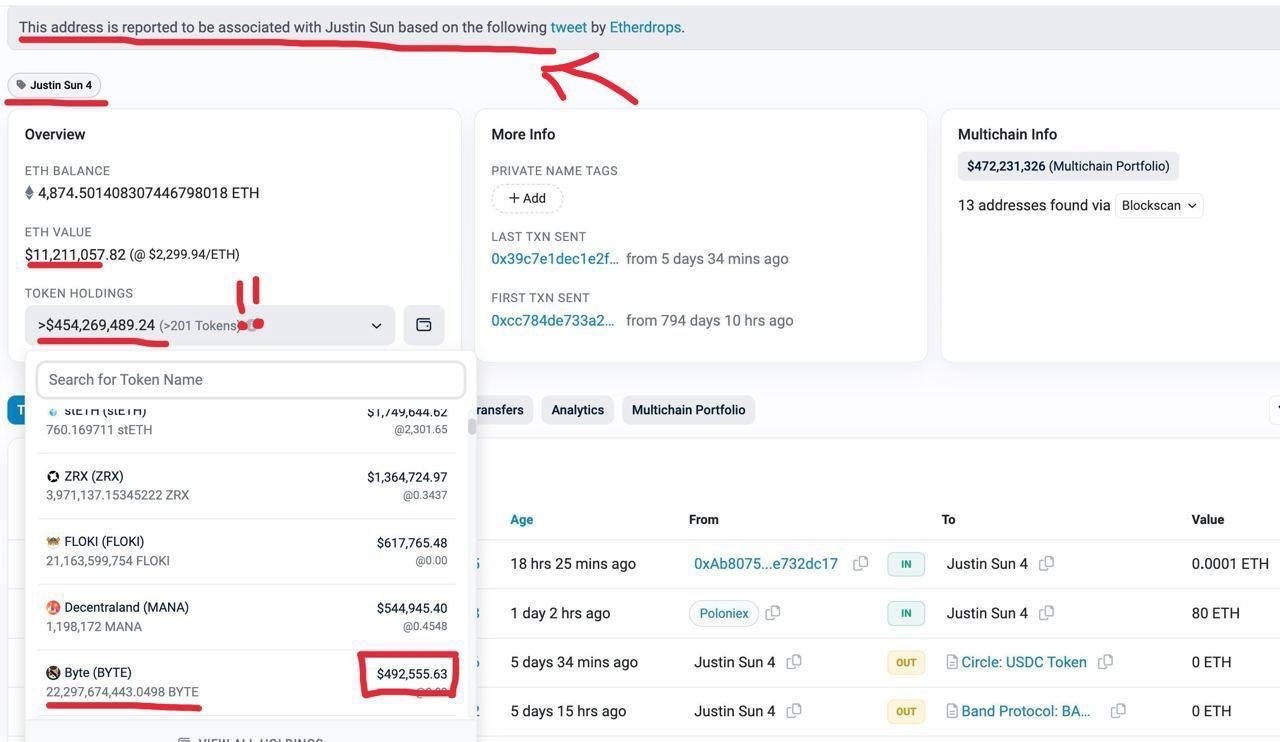
Task: Open first txn sent hash 0xcc784de733a2
Action: click(553, 321)
